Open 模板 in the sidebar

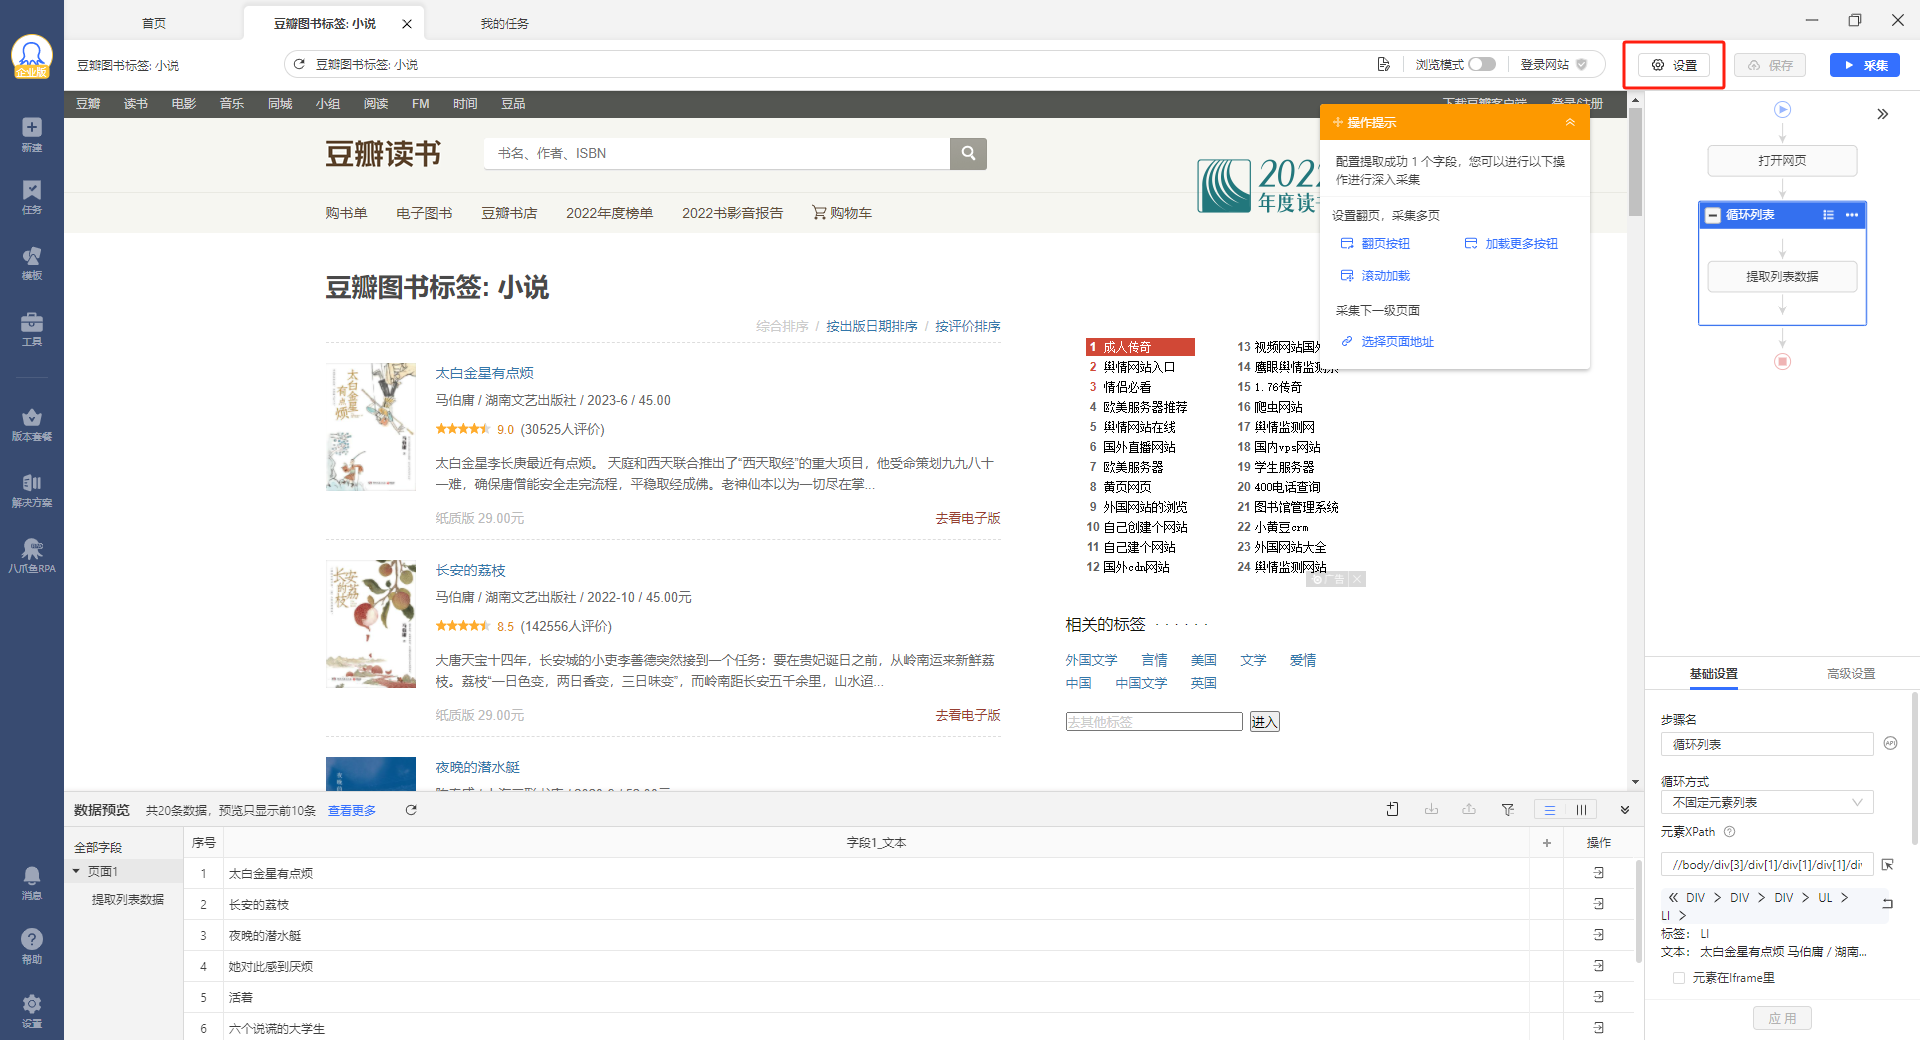point(32,263)
